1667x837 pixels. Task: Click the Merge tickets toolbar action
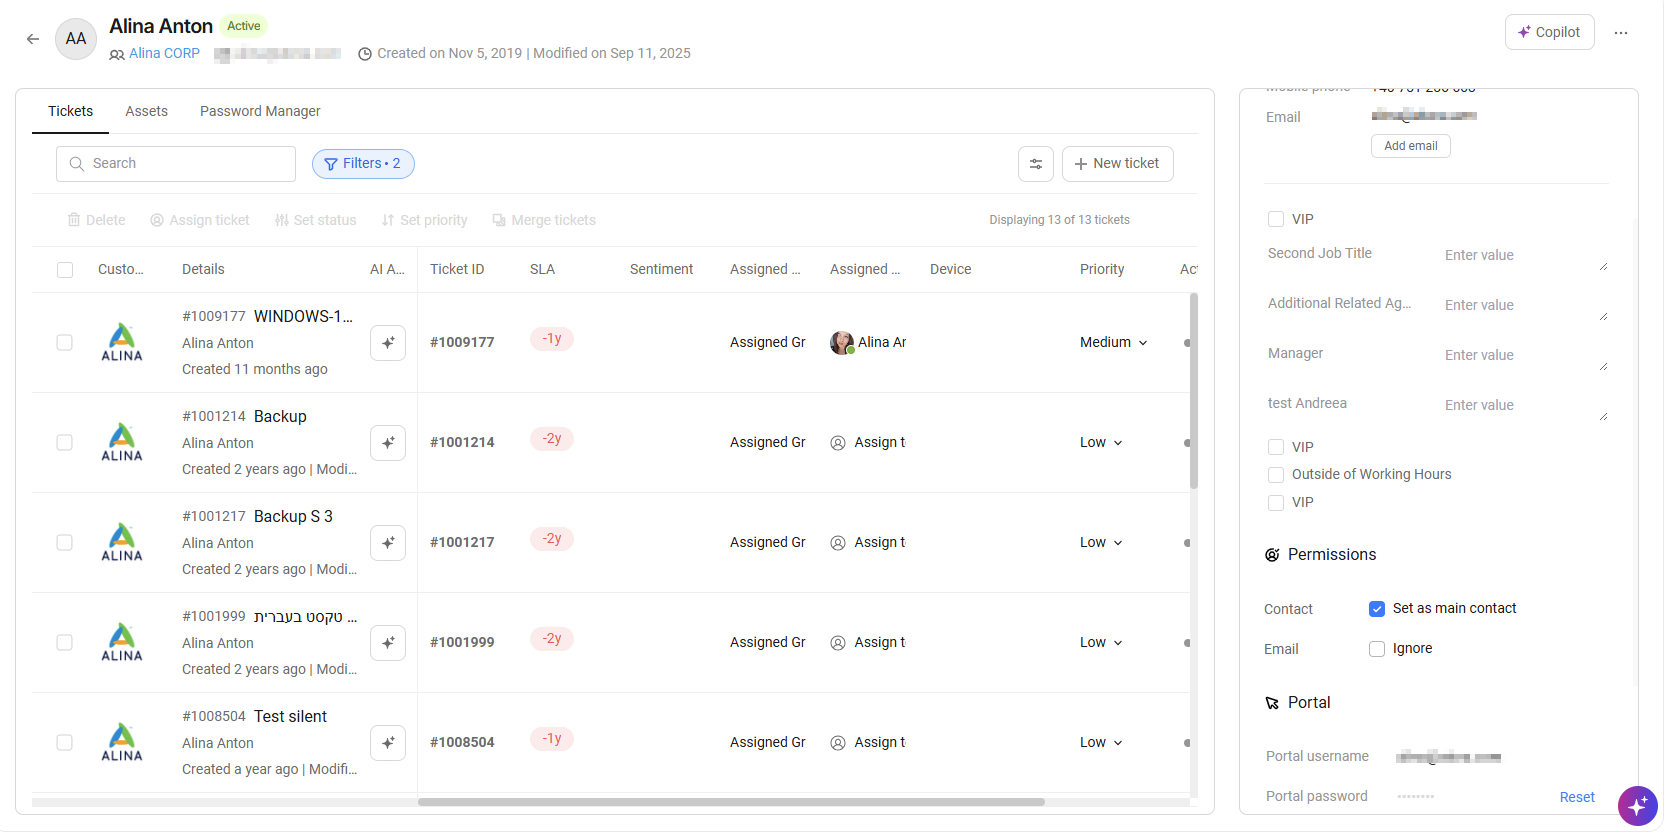[x=544, y=220]
